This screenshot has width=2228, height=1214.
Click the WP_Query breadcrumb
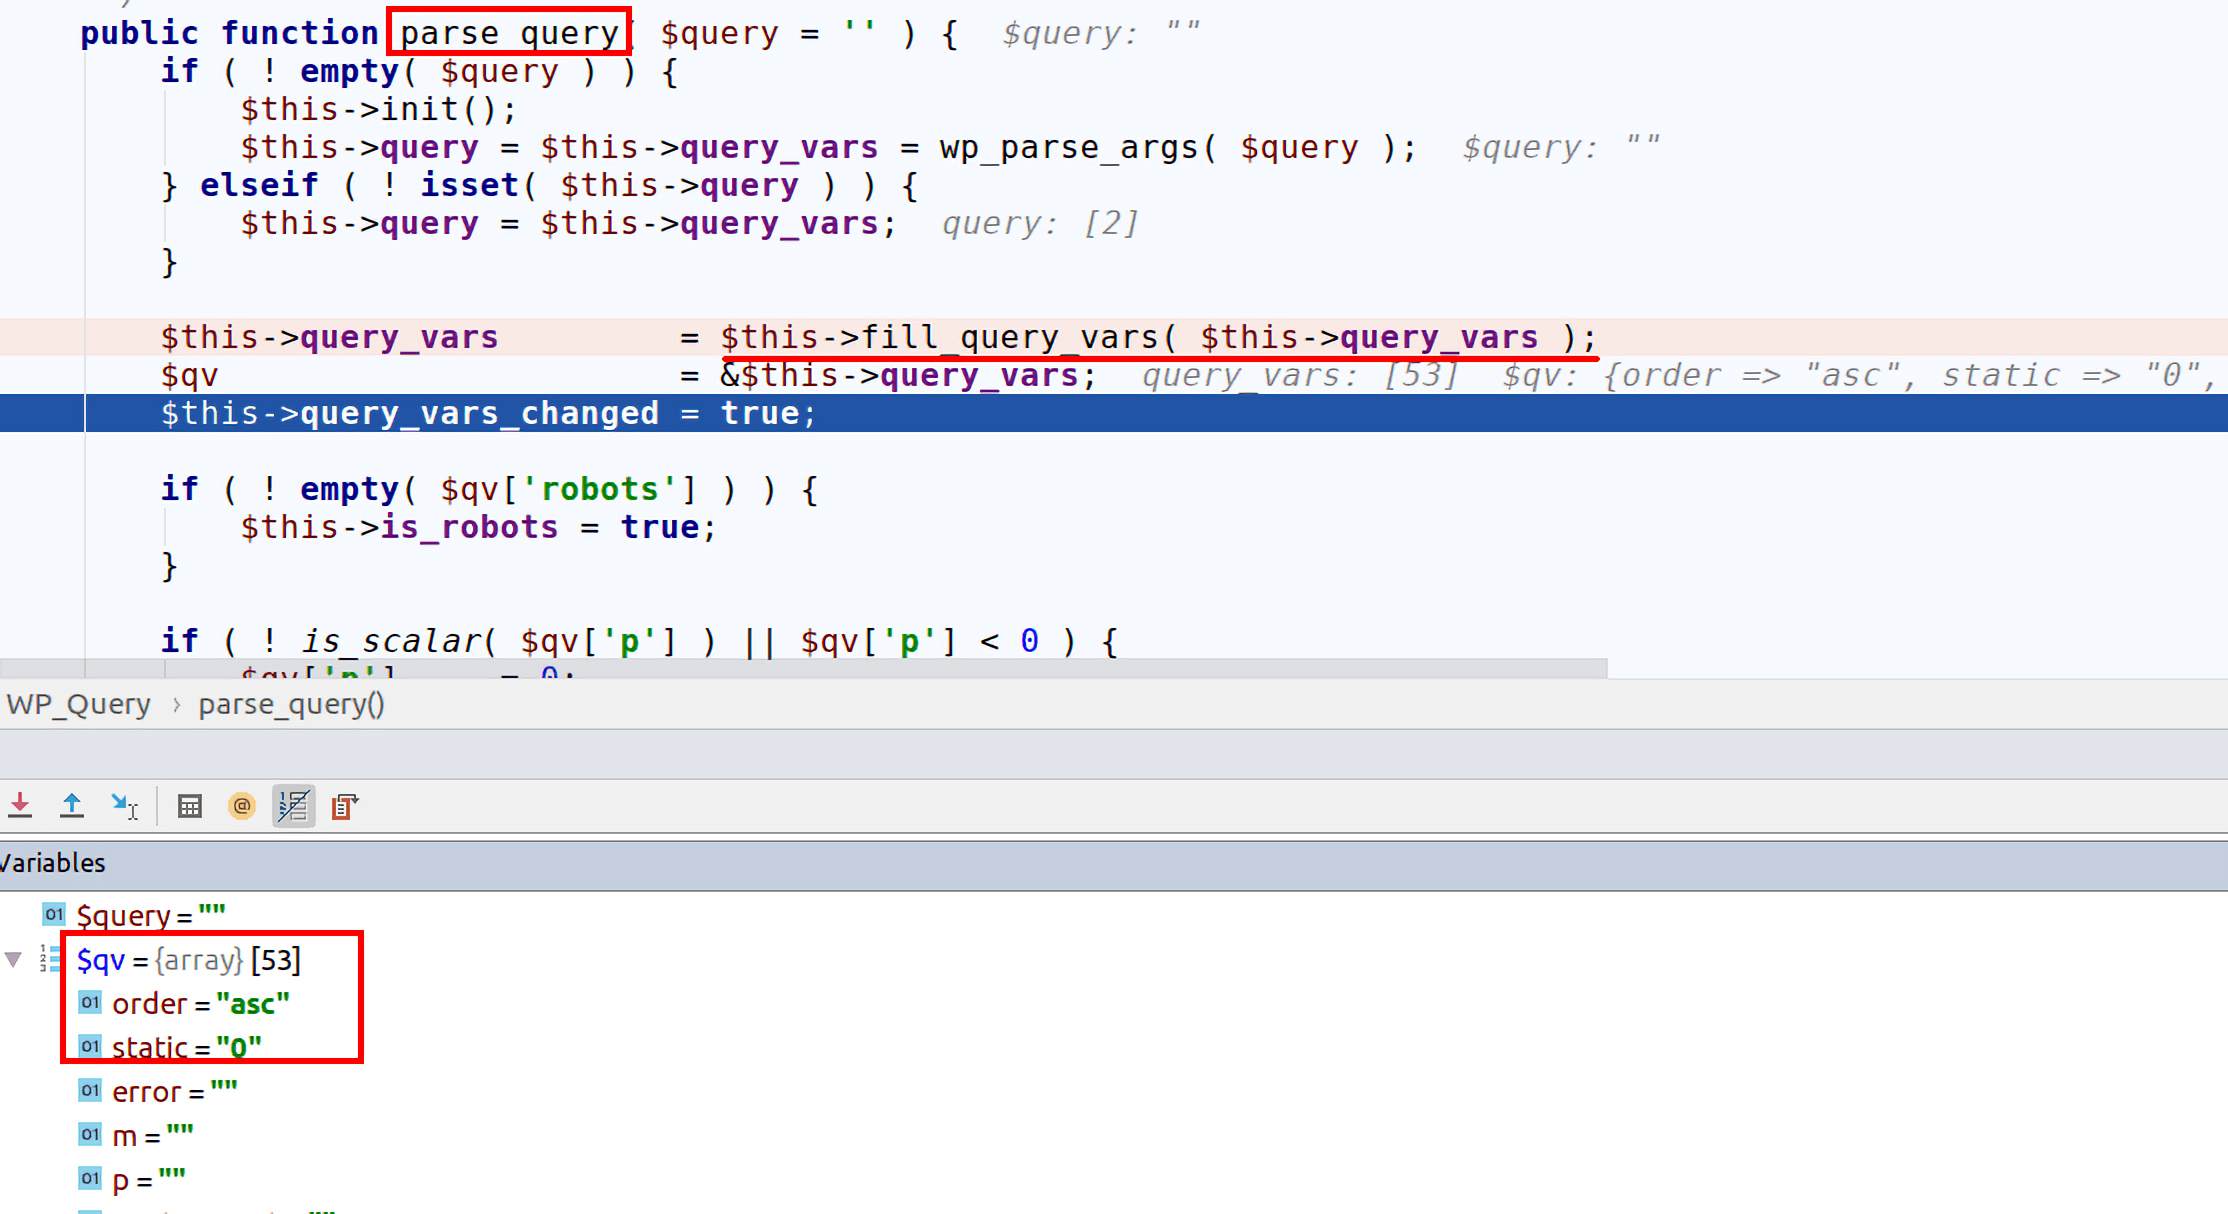[x=78, y=704]
